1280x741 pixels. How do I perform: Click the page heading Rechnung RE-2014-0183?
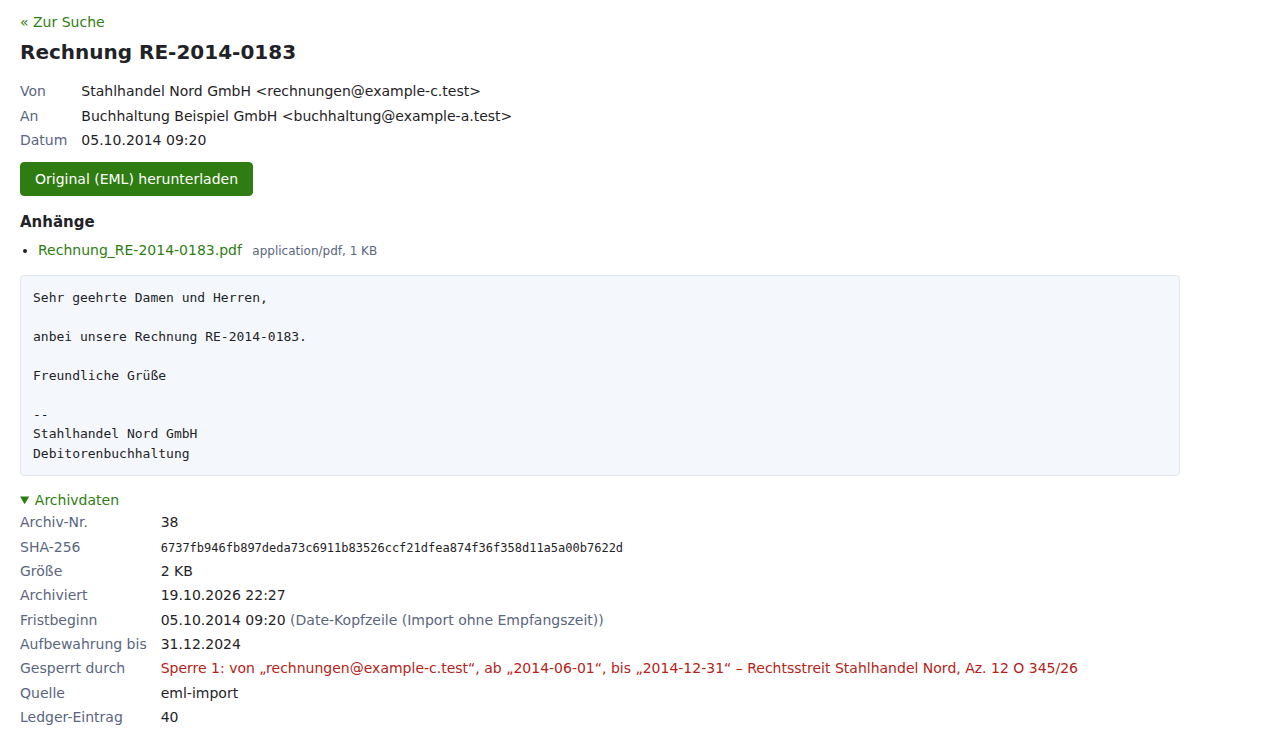coord(158,52)
